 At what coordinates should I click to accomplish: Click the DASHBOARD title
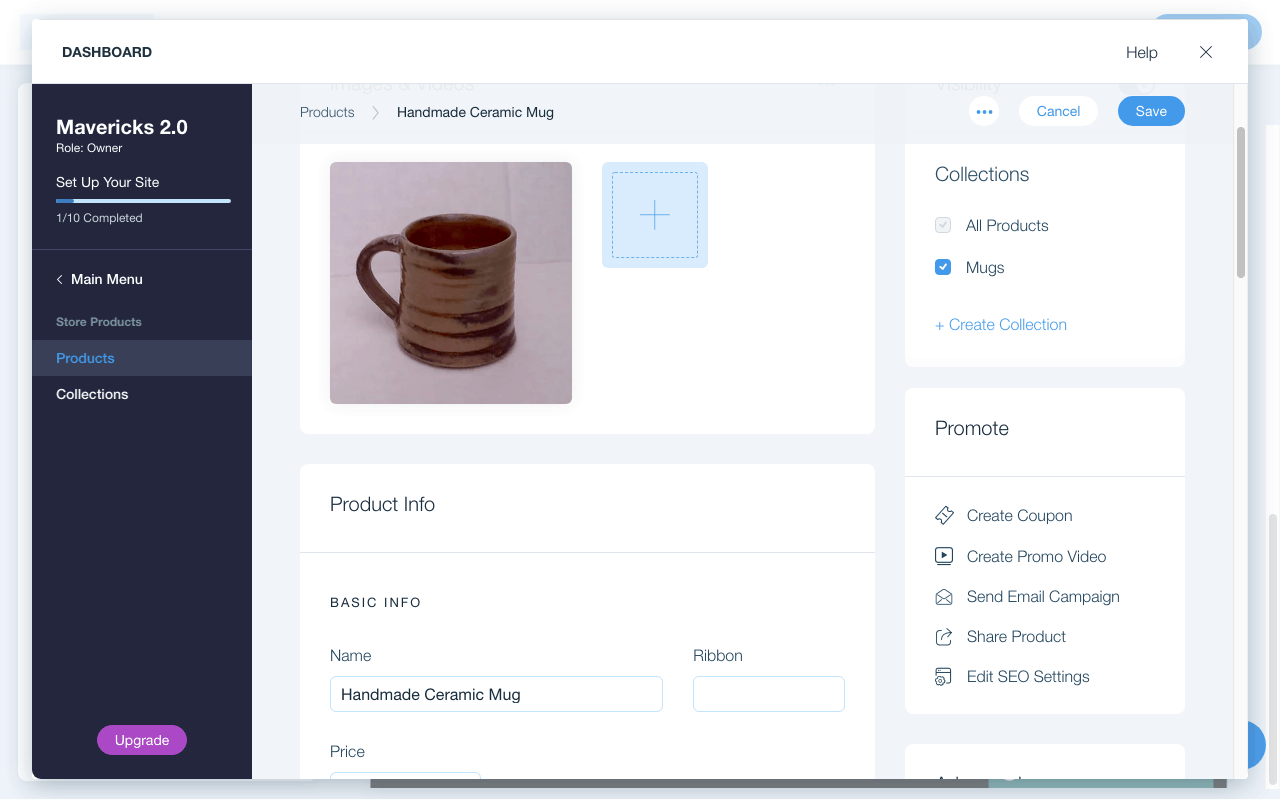point(107,52)
